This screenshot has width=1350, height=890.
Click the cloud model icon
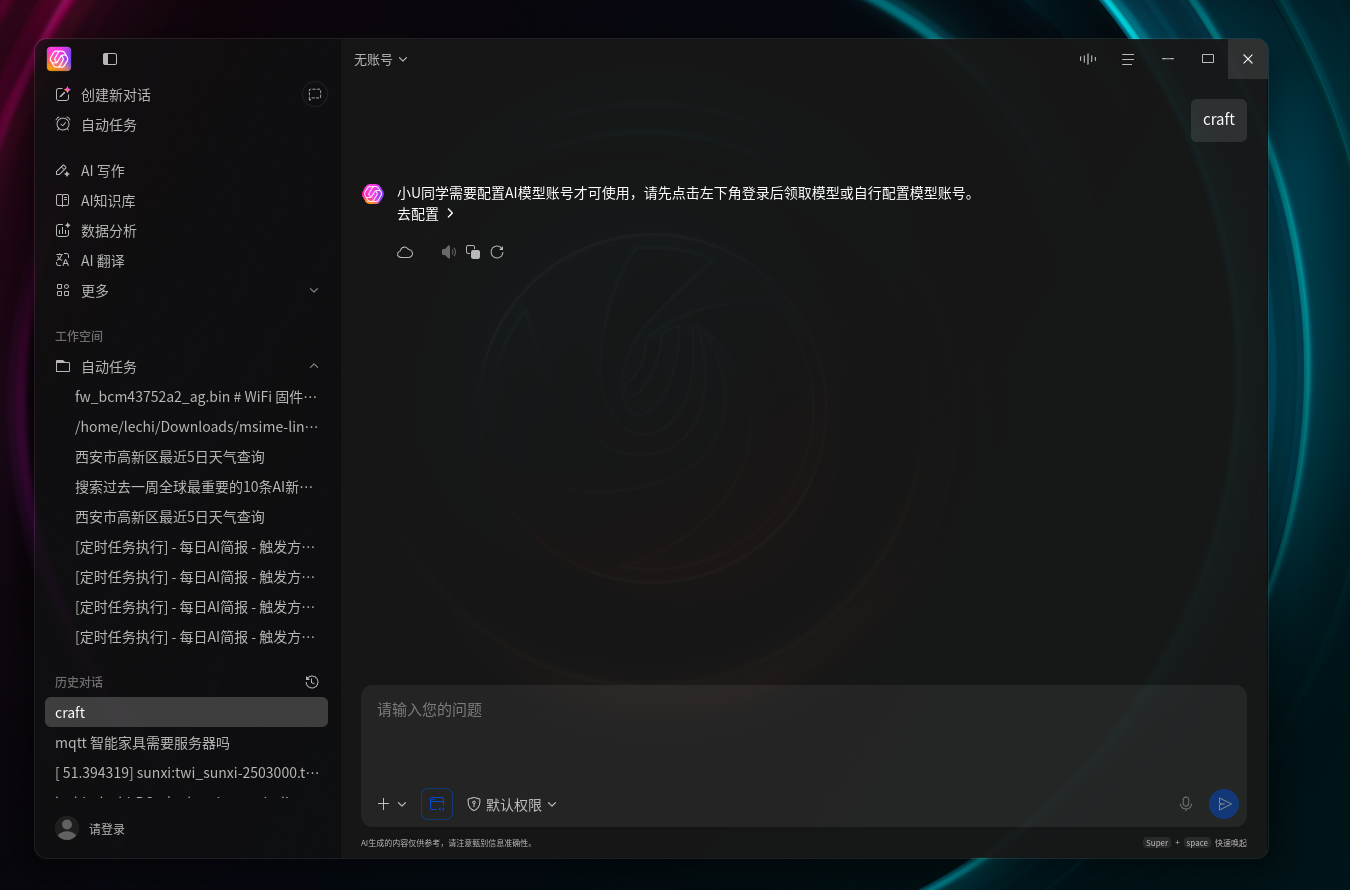click(x=405, y=252)
